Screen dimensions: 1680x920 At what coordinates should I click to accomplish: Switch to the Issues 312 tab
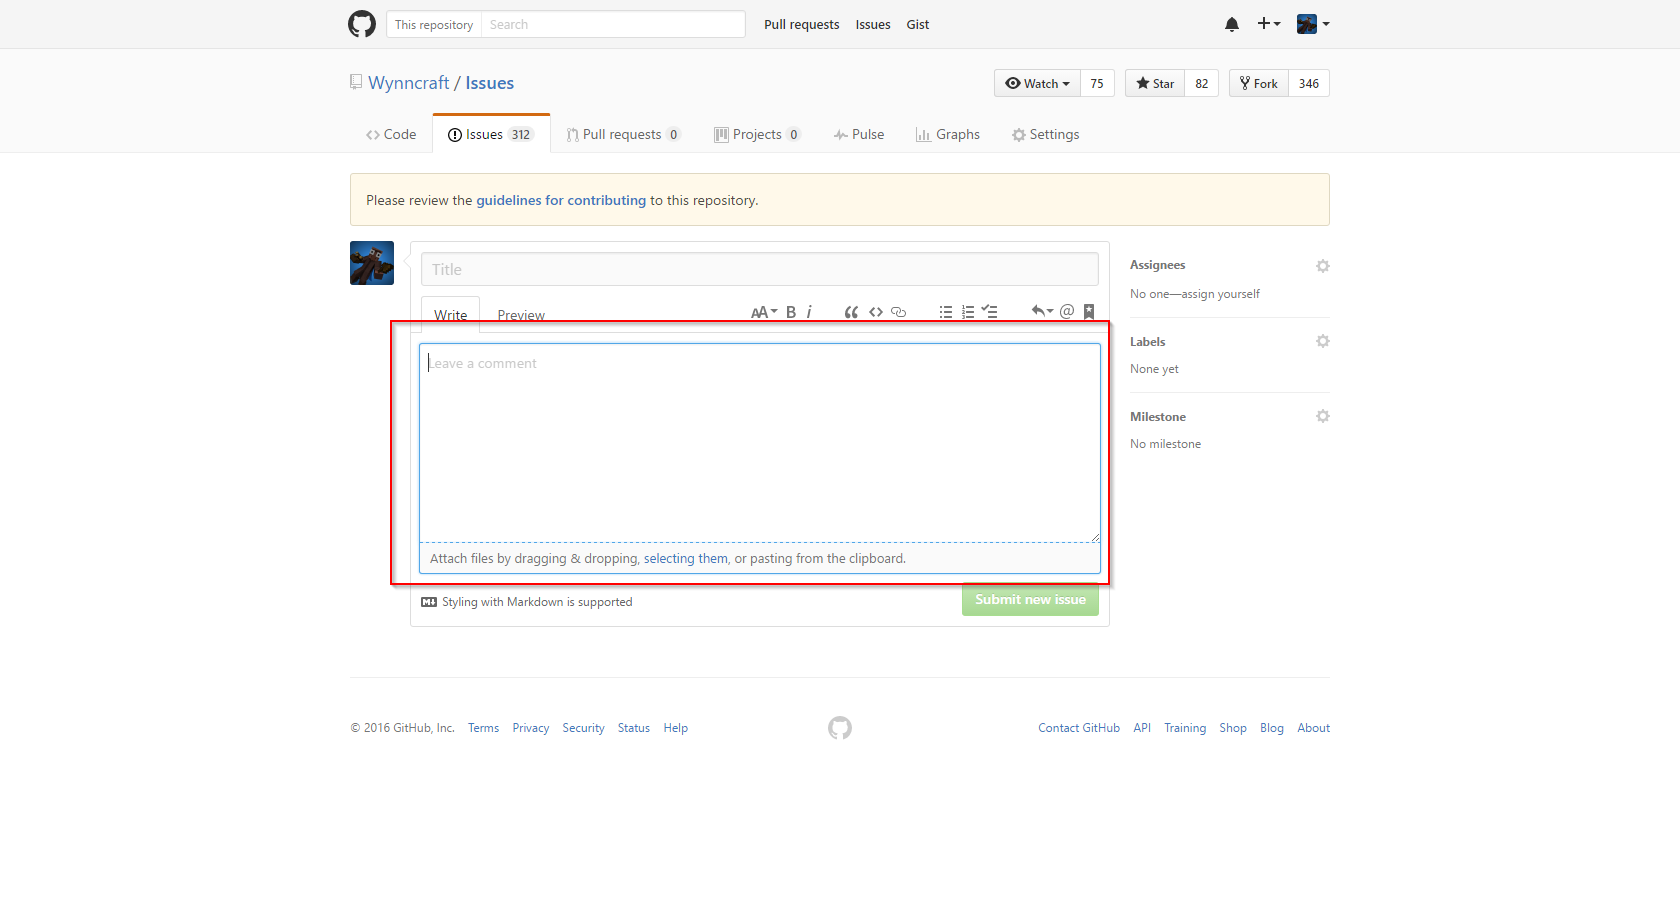coord(491,134)
